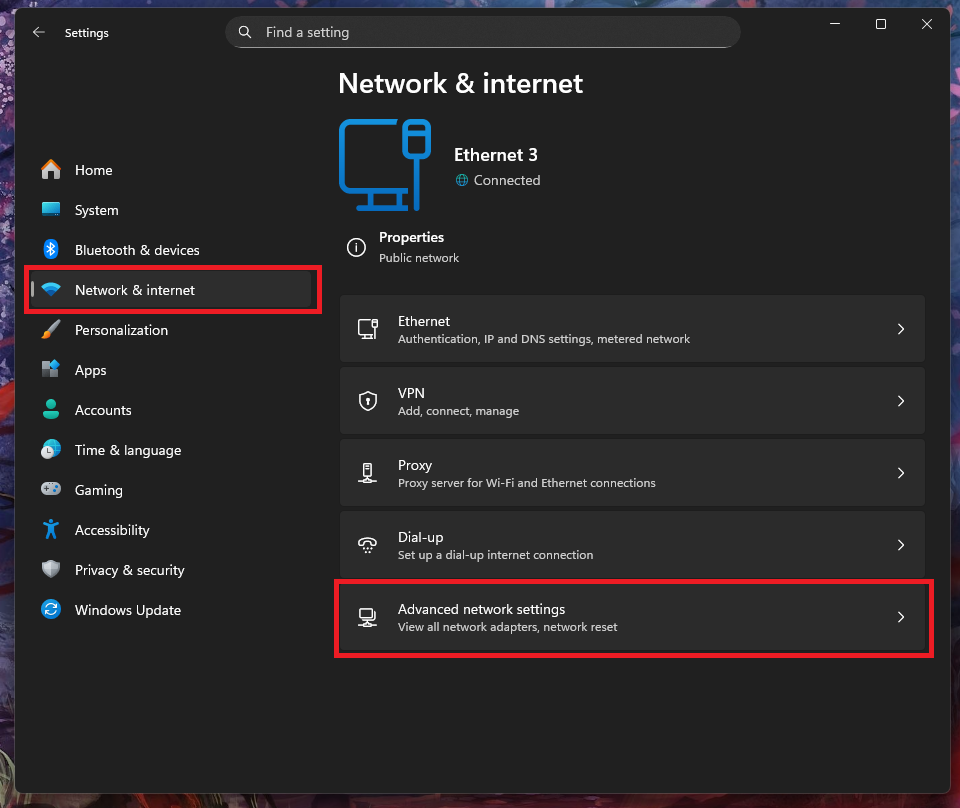The height and width of the screenshot is (808, 960).
Task: Open the Dial-up row chevron
Action: point(900,545)
